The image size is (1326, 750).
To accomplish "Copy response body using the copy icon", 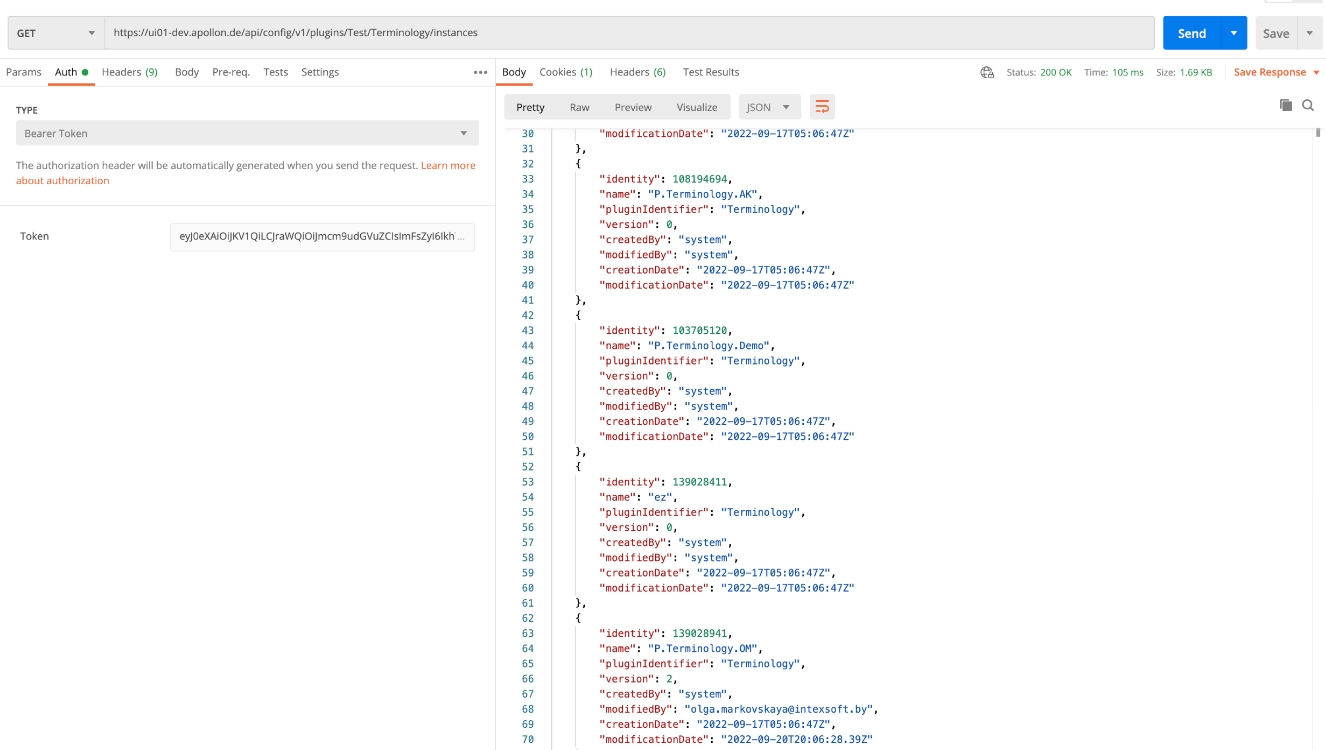I will 1286,105.
